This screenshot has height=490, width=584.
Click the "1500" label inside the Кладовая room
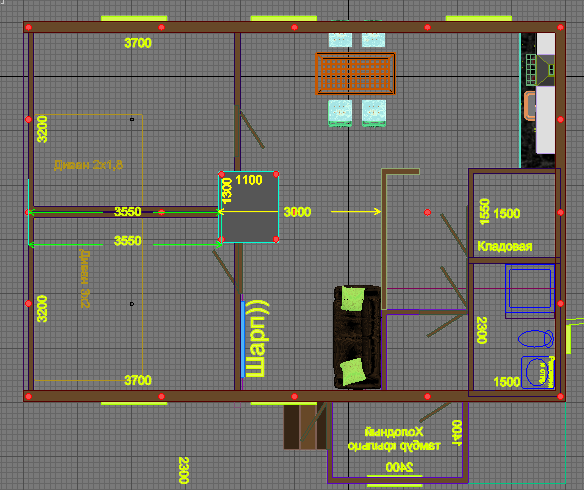507,214
